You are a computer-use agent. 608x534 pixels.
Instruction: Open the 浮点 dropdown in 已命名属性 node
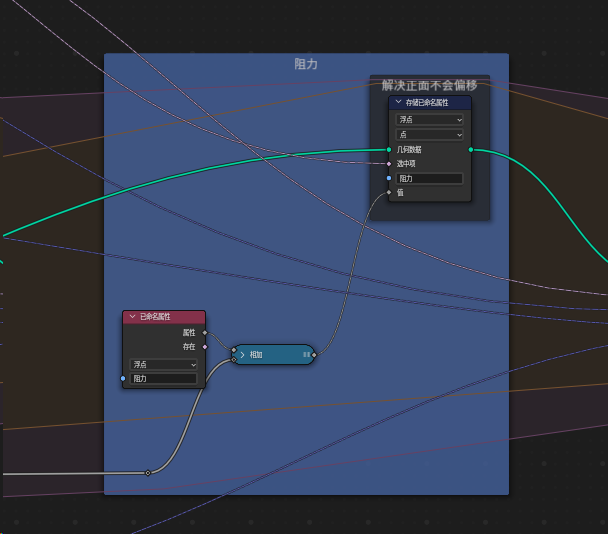click(164, 365)
